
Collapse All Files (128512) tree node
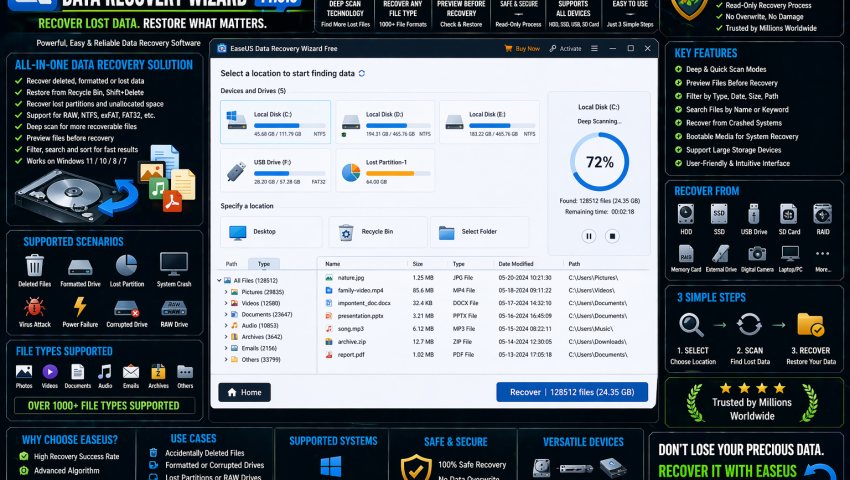coord(220,280)
